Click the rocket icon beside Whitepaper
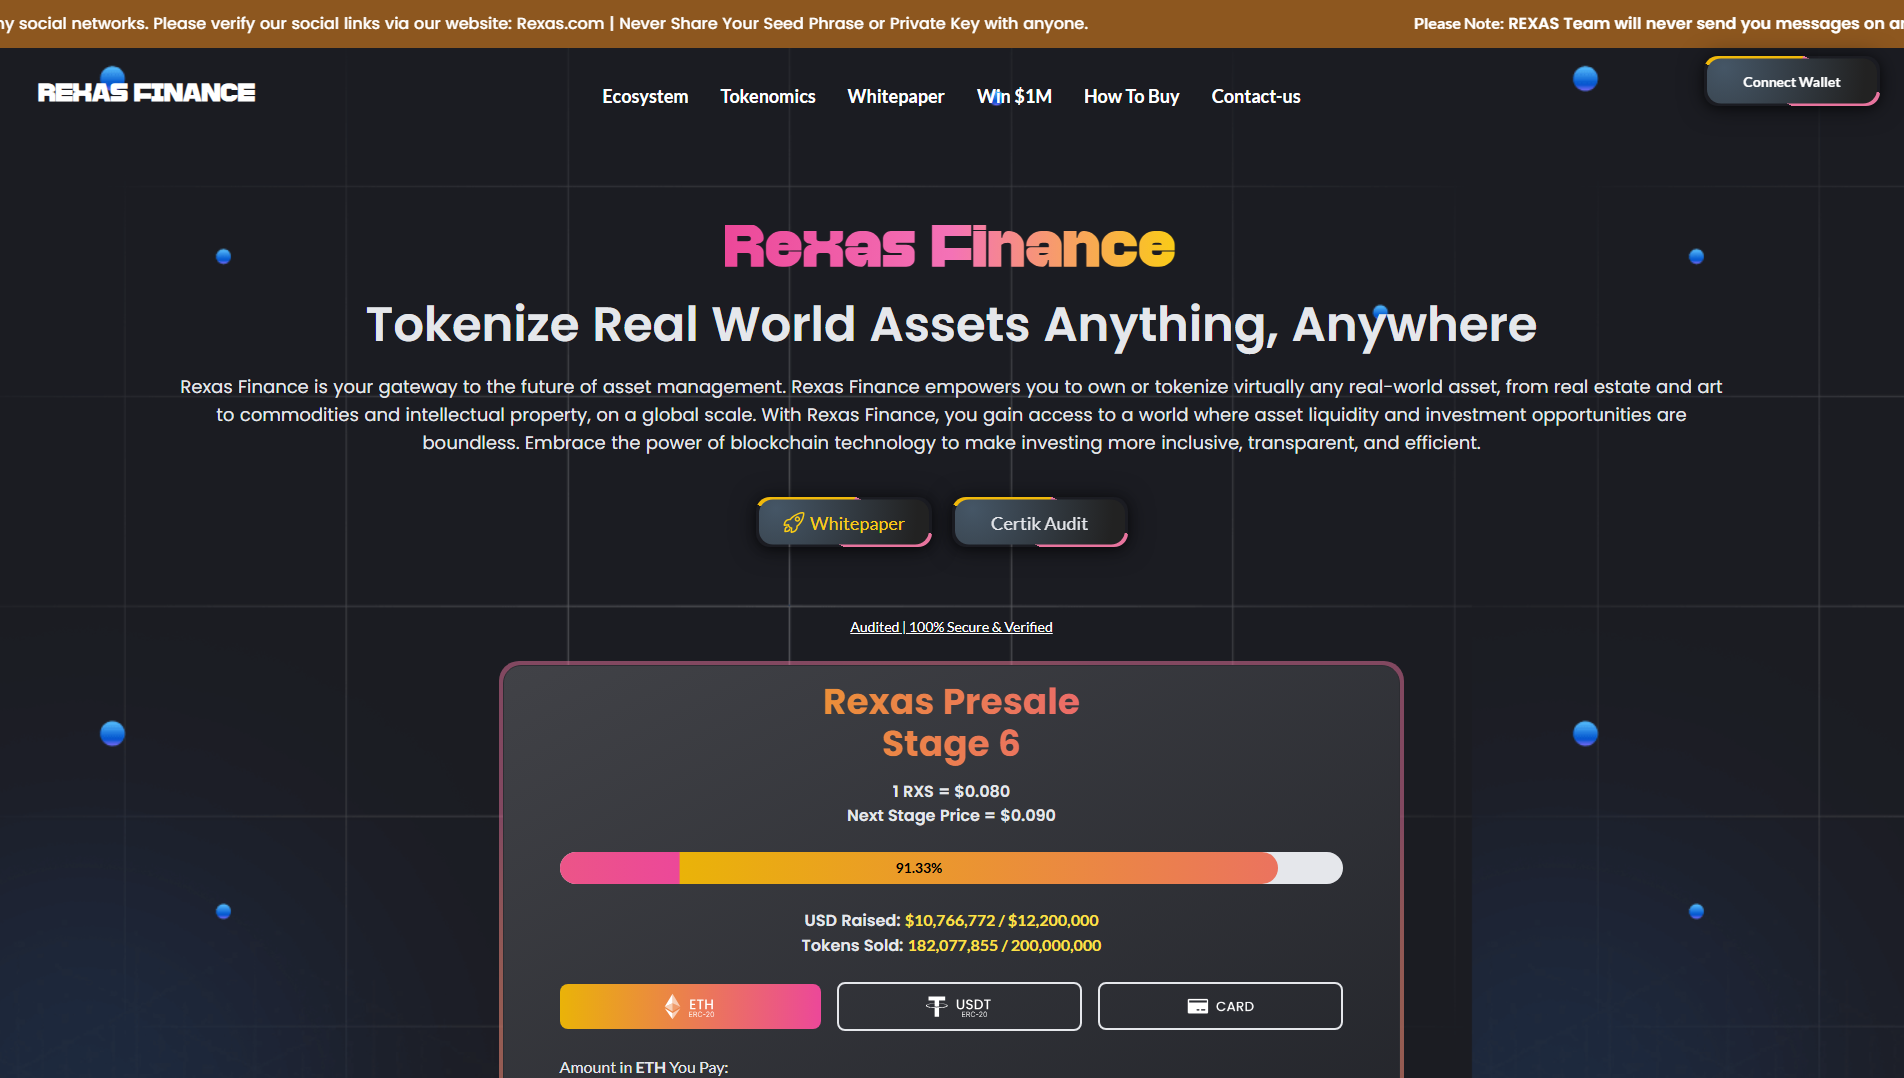This screenshot has height=1078, width=1904. 793,523
